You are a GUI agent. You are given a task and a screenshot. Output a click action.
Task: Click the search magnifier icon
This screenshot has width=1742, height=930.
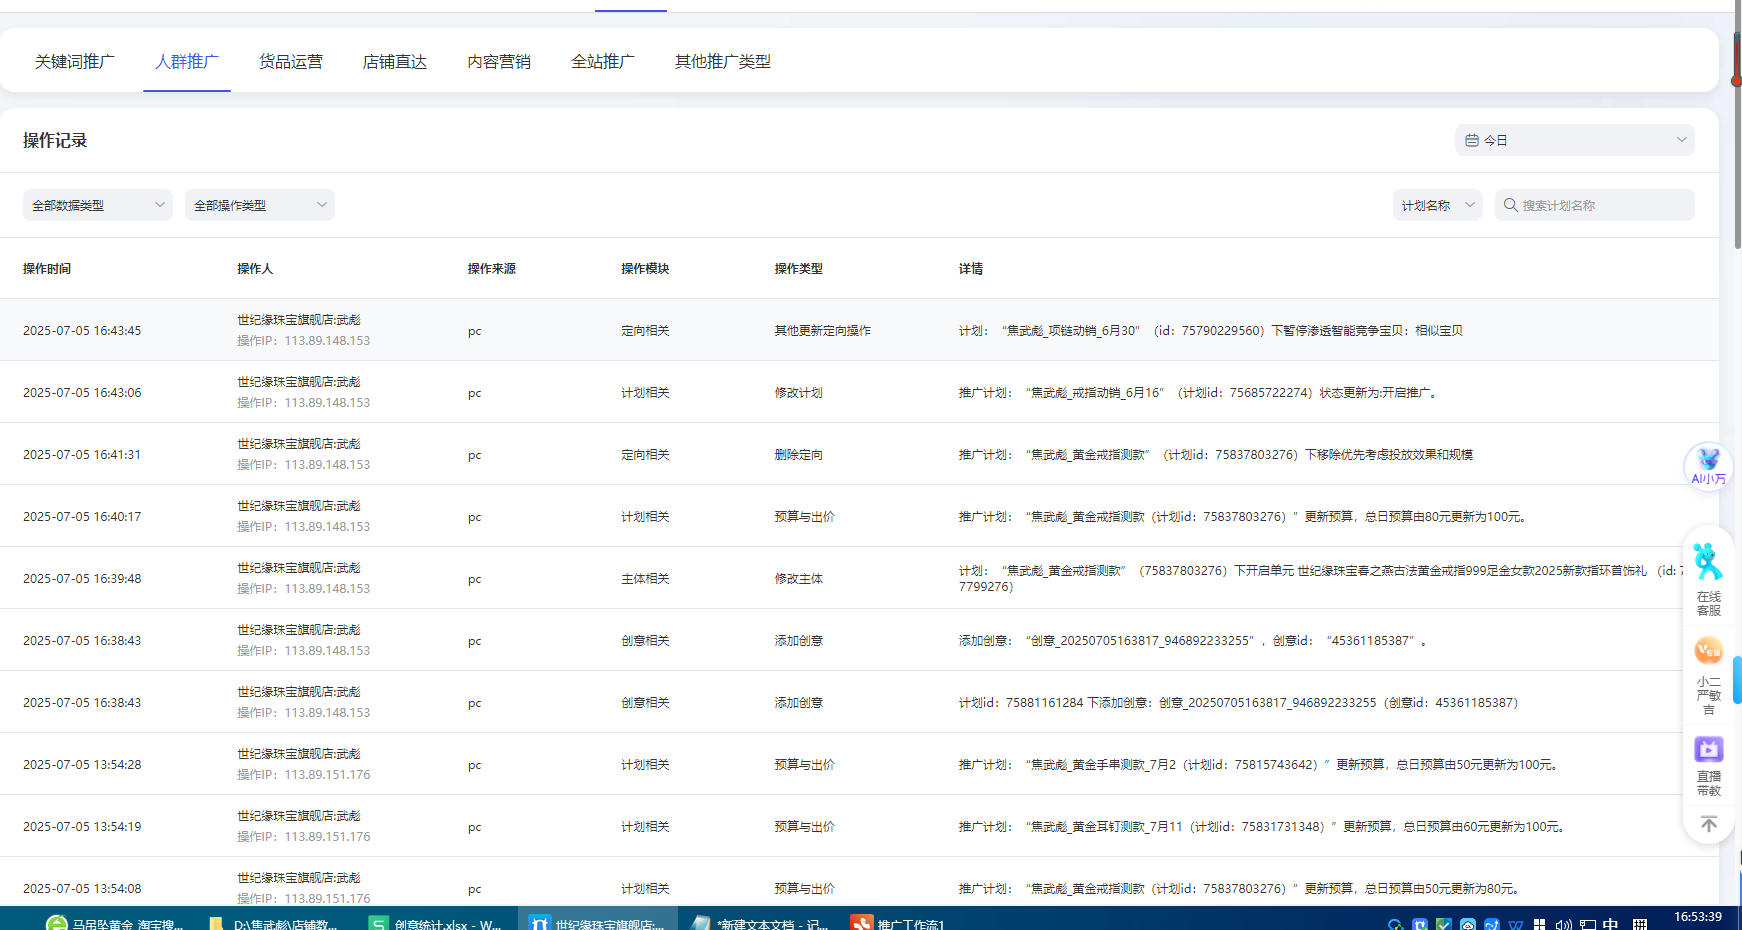[x=1510, y=205]
